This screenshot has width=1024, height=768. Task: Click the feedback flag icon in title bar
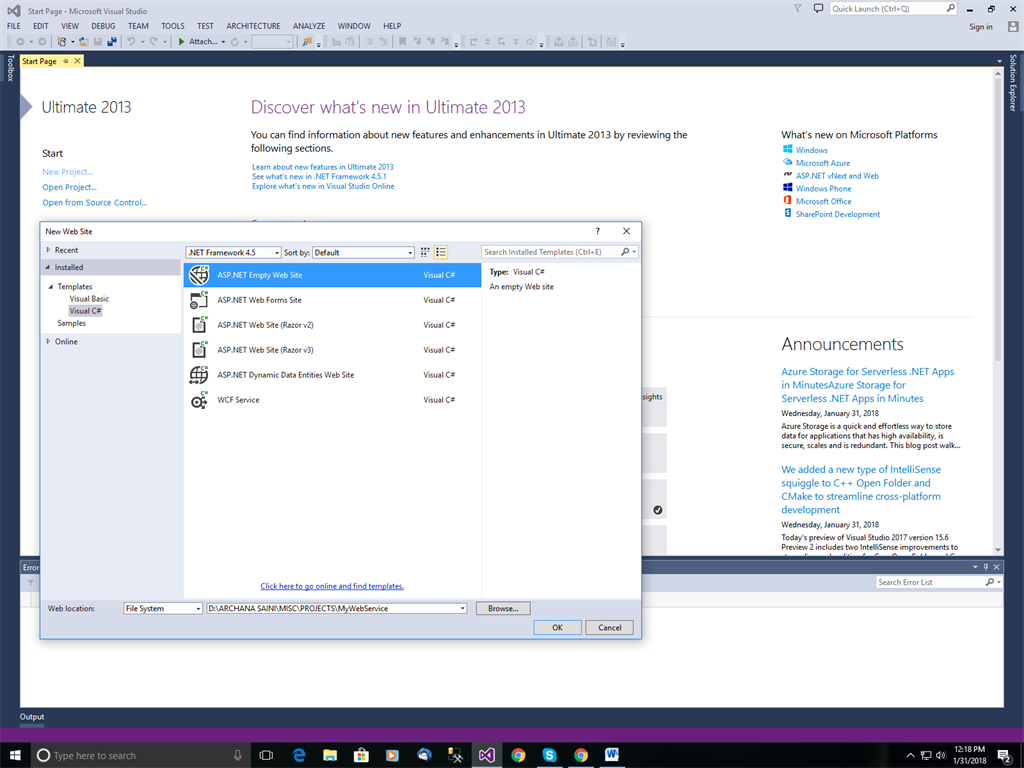point(796,8)
